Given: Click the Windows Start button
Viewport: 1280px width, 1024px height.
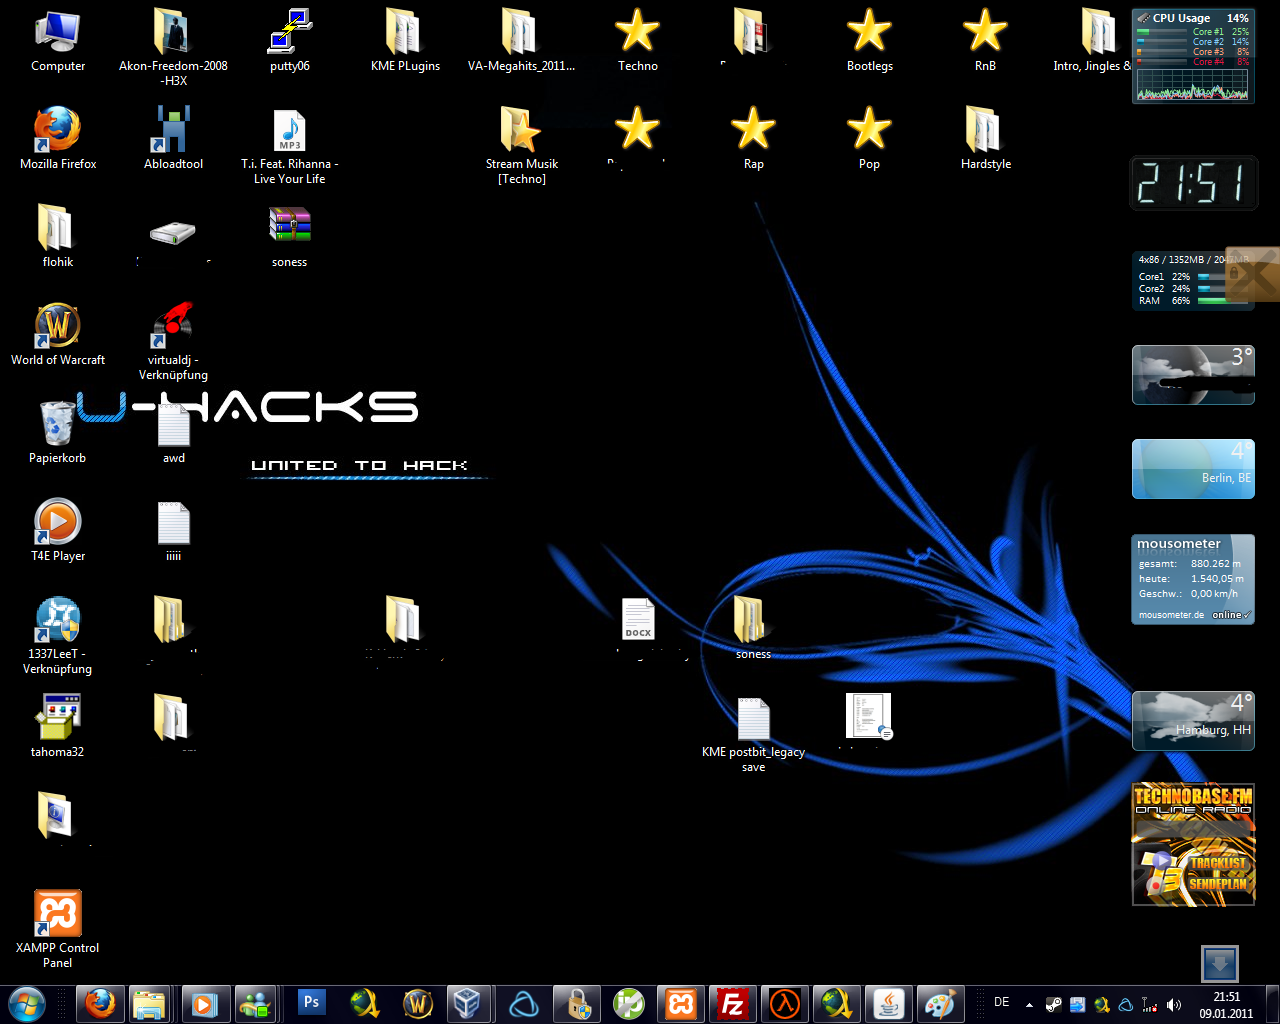Looking at the screenshot, I should (26, 1002).
